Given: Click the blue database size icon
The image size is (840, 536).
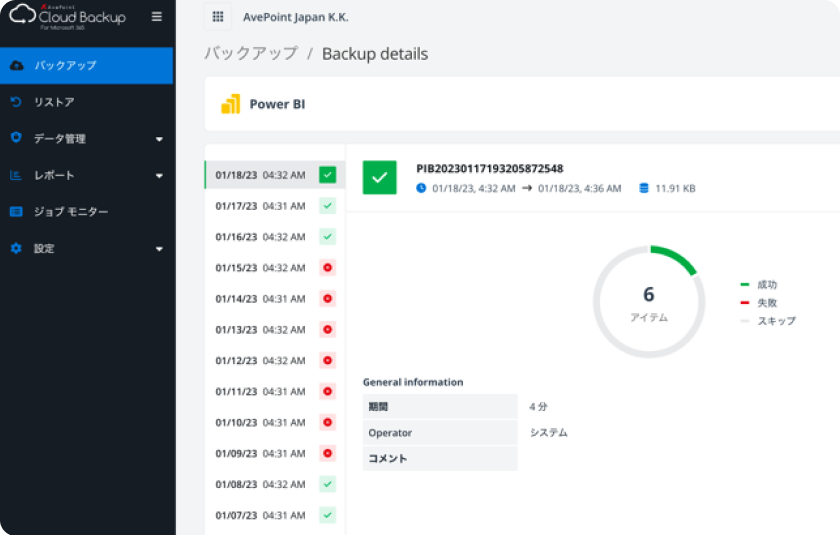Looking at the screenshot, I should click(644, 188).
